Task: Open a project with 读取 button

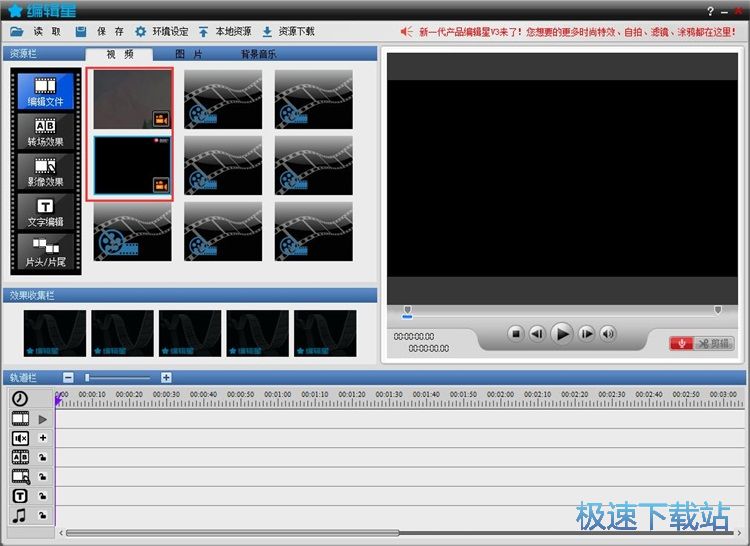Action: click(x=36, y=32)
